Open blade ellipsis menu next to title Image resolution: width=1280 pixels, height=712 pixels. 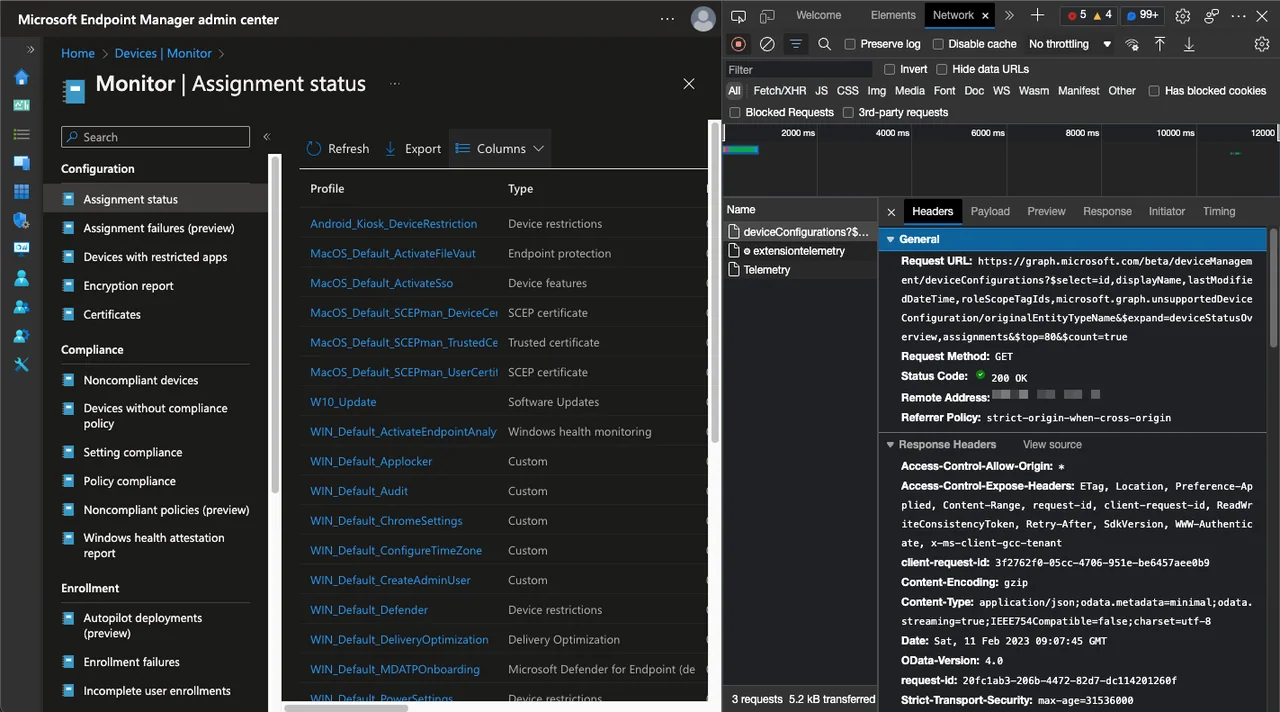[x=395, y=84]
